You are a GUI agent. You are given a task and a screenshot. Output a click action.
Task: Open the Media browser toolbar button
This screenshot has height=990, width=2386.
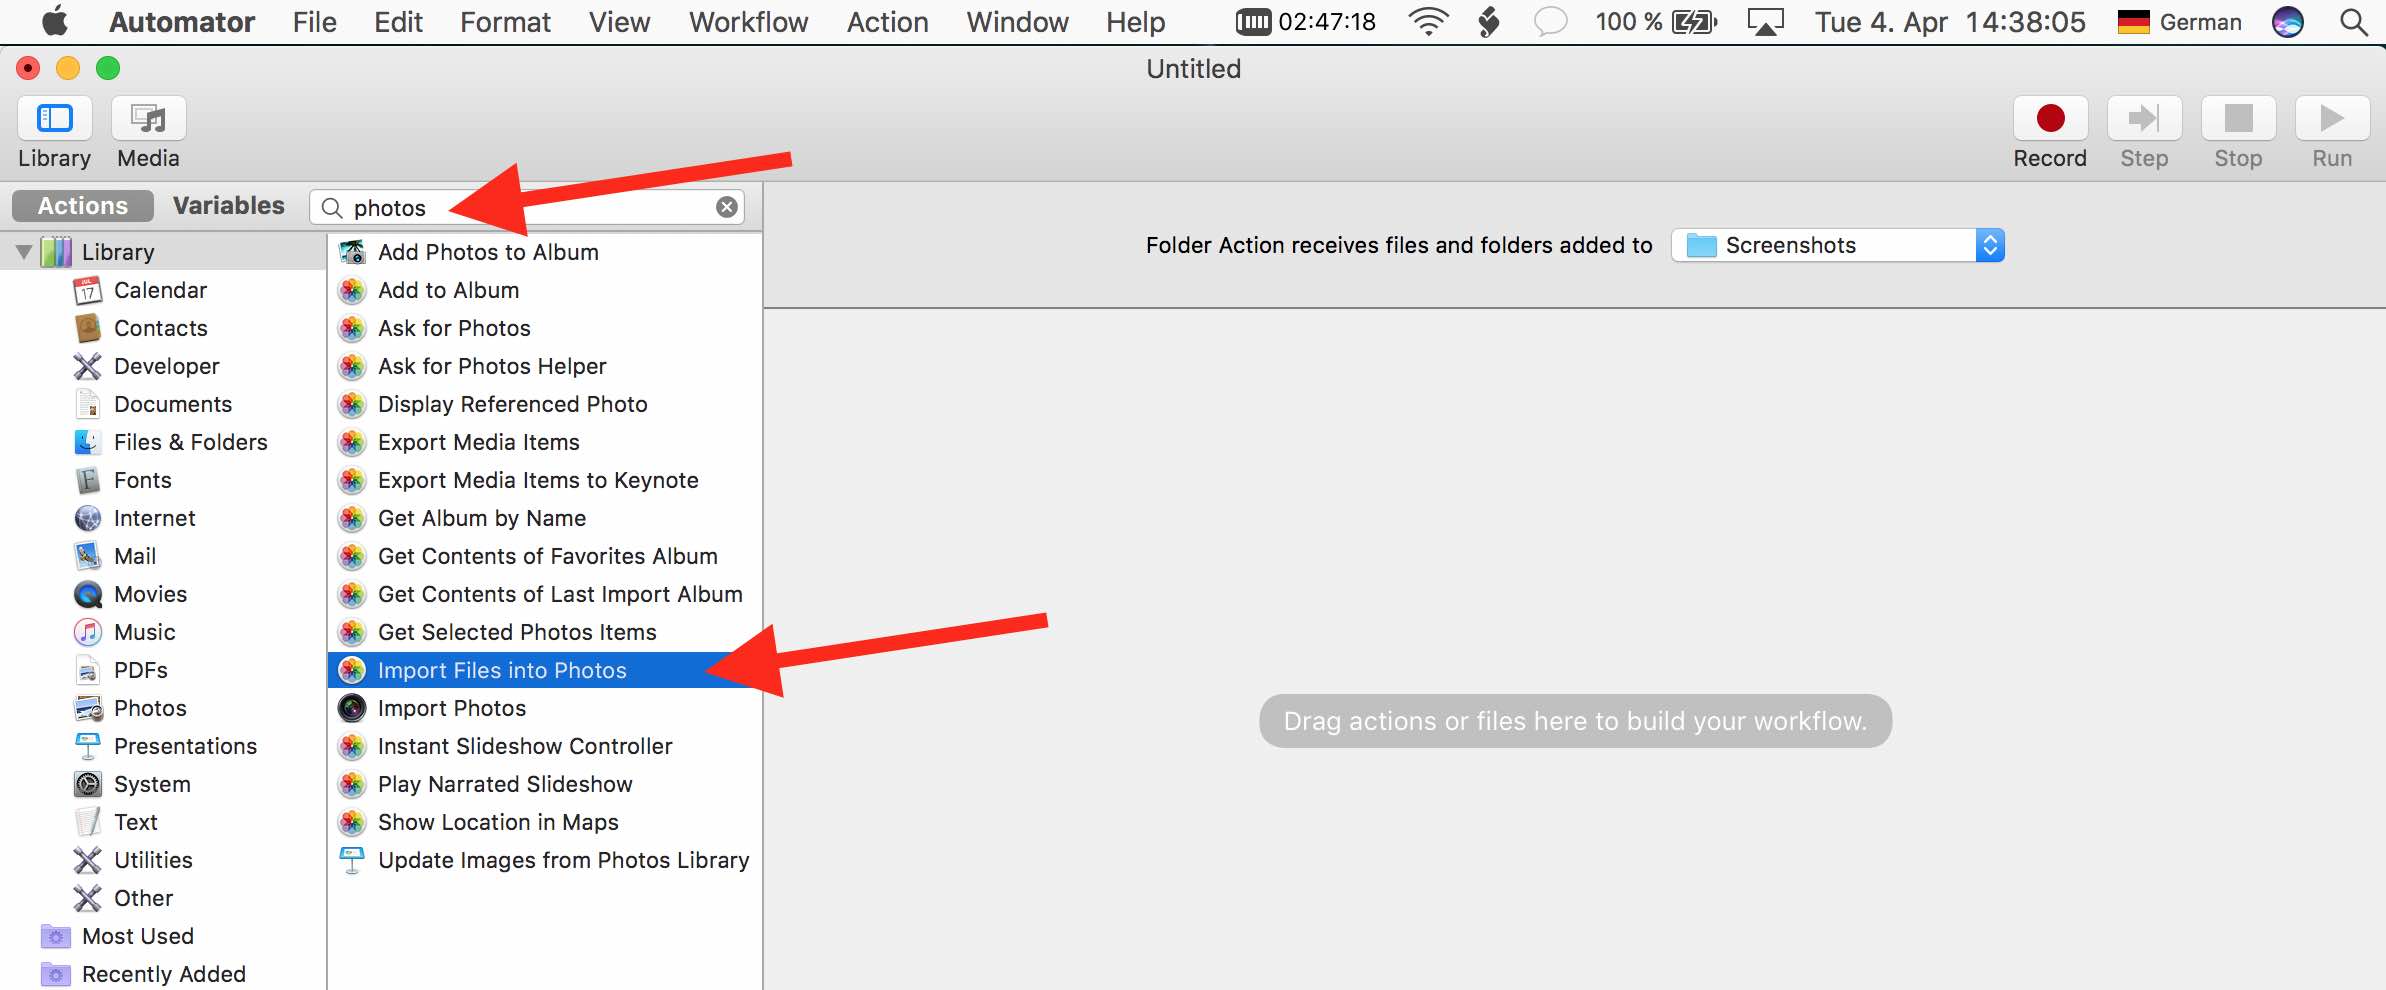(x=148, y=119)
